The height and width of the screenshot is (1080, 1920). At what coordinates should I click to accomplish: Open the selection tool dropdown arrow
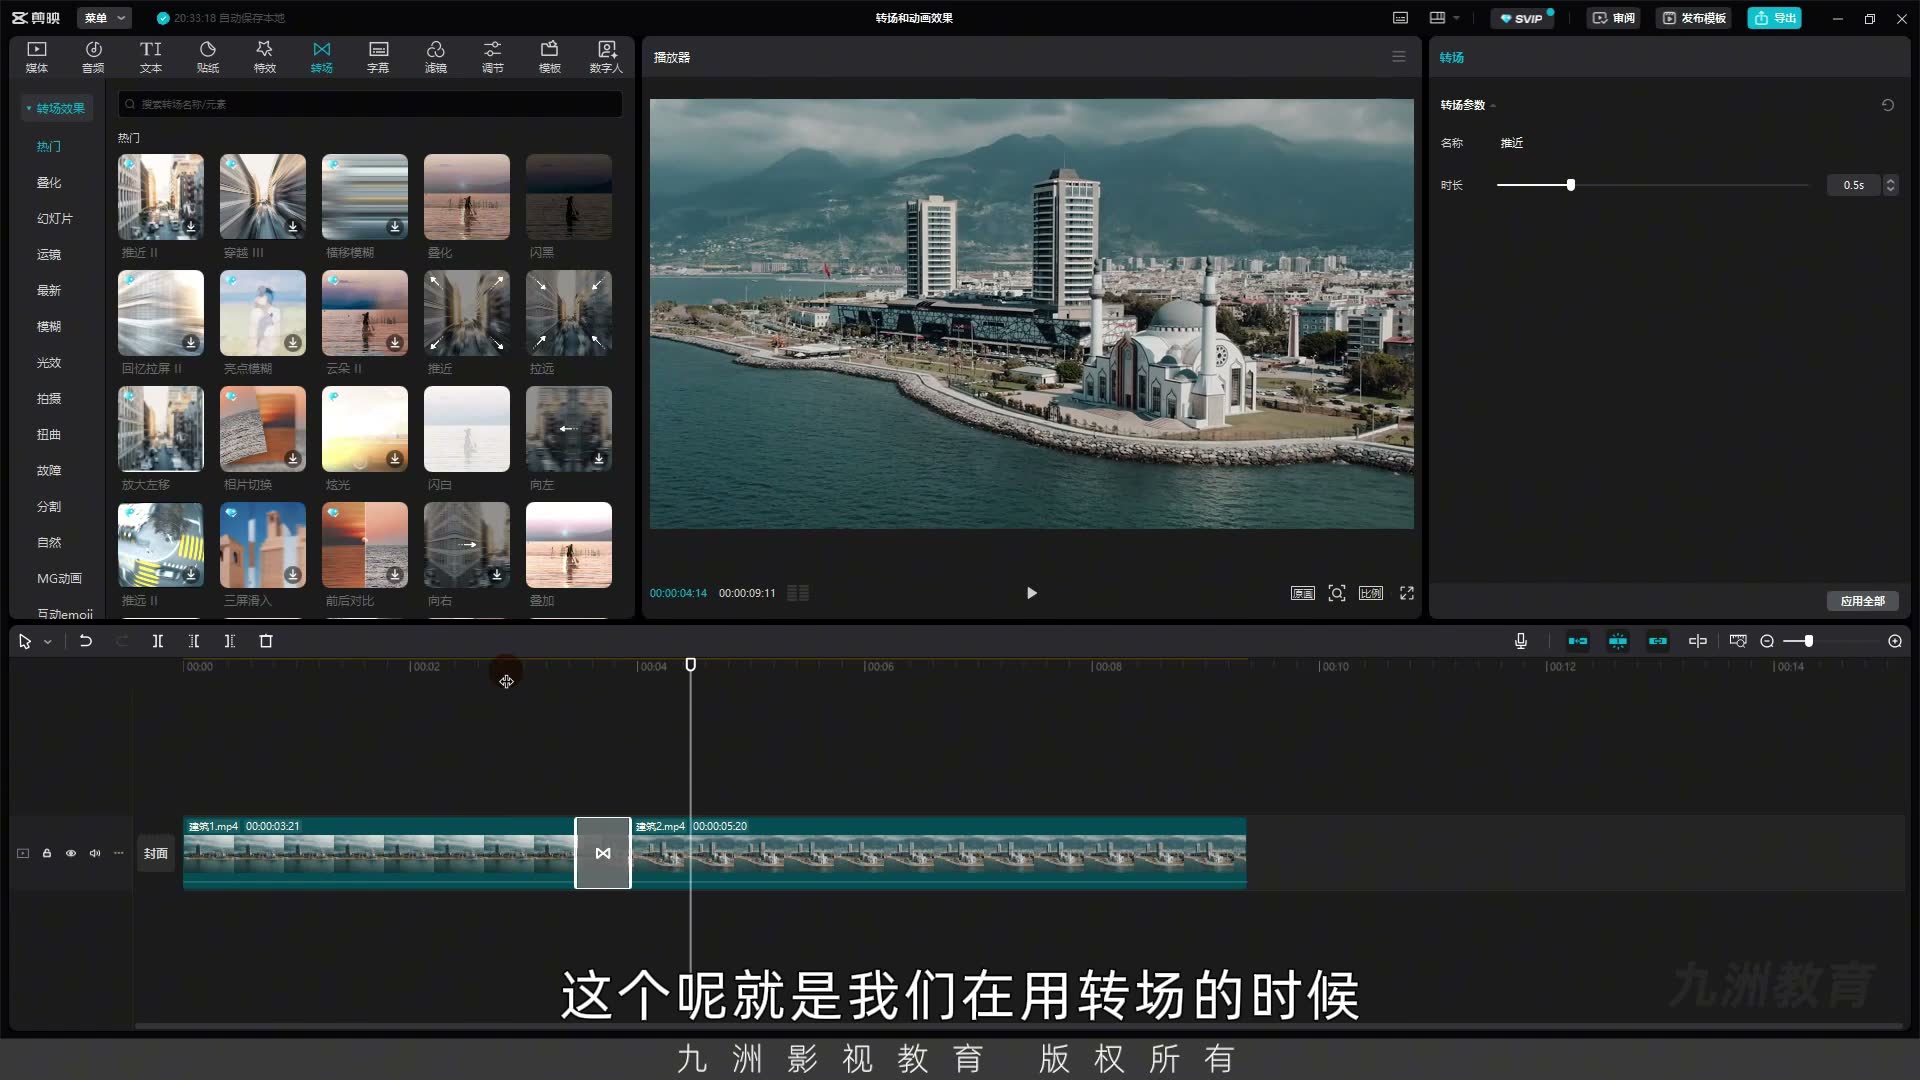coord(48,642)
